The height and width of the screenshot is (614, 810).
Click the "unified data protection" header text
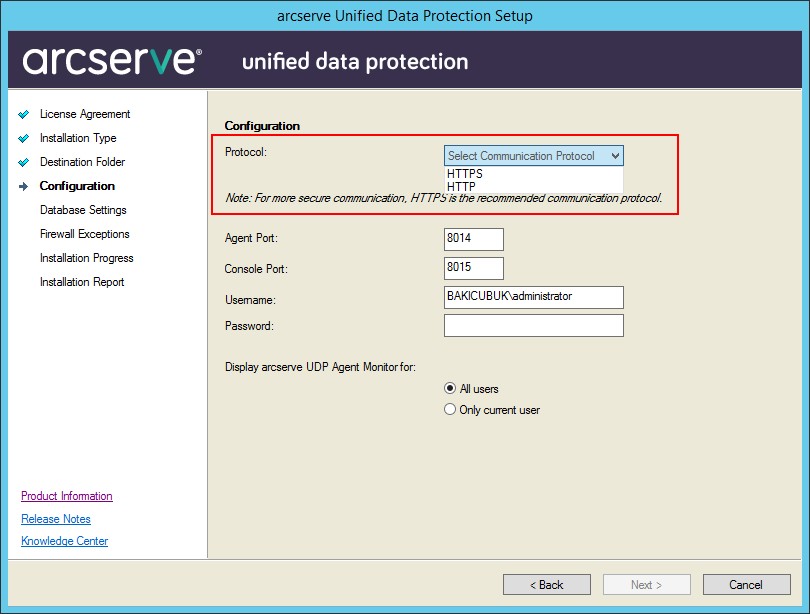point(355,61)
